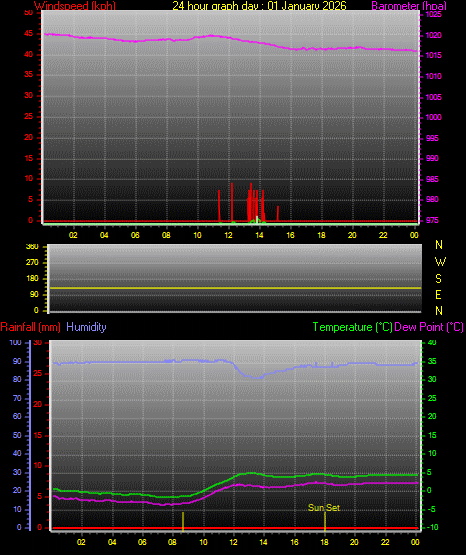
Task: Click the Dew Point (°C) legend label
Action: pyautogui.click(x=429, y=327)
